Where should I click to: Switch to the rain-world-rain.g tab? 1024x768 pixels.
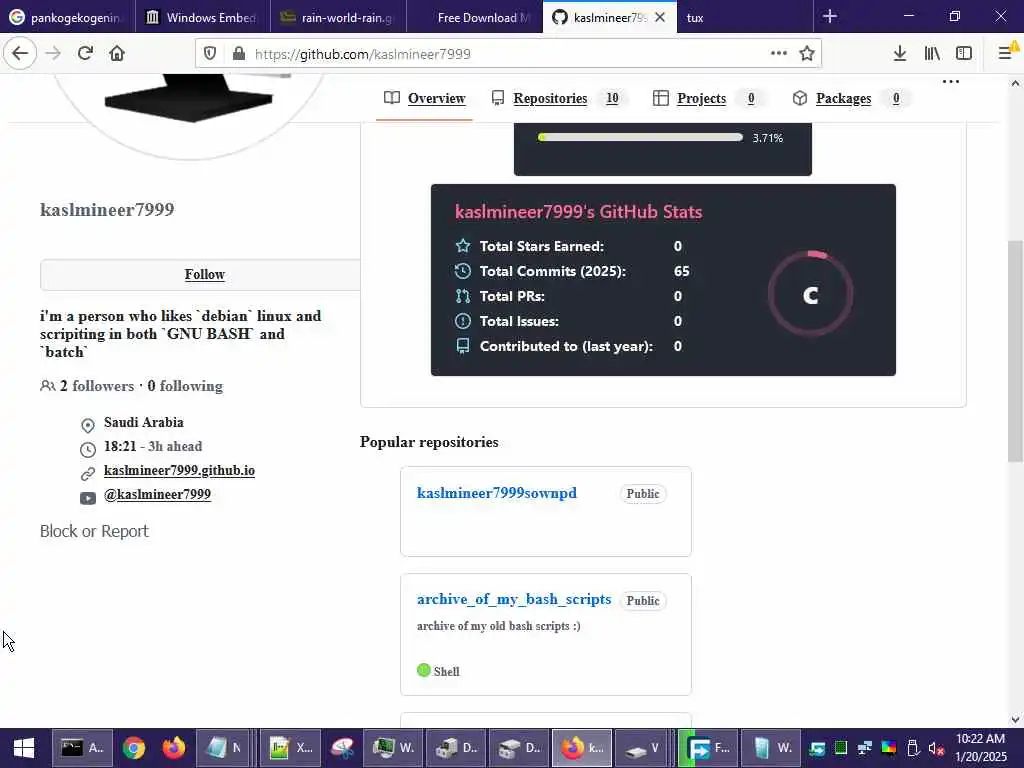click(338, 17)
